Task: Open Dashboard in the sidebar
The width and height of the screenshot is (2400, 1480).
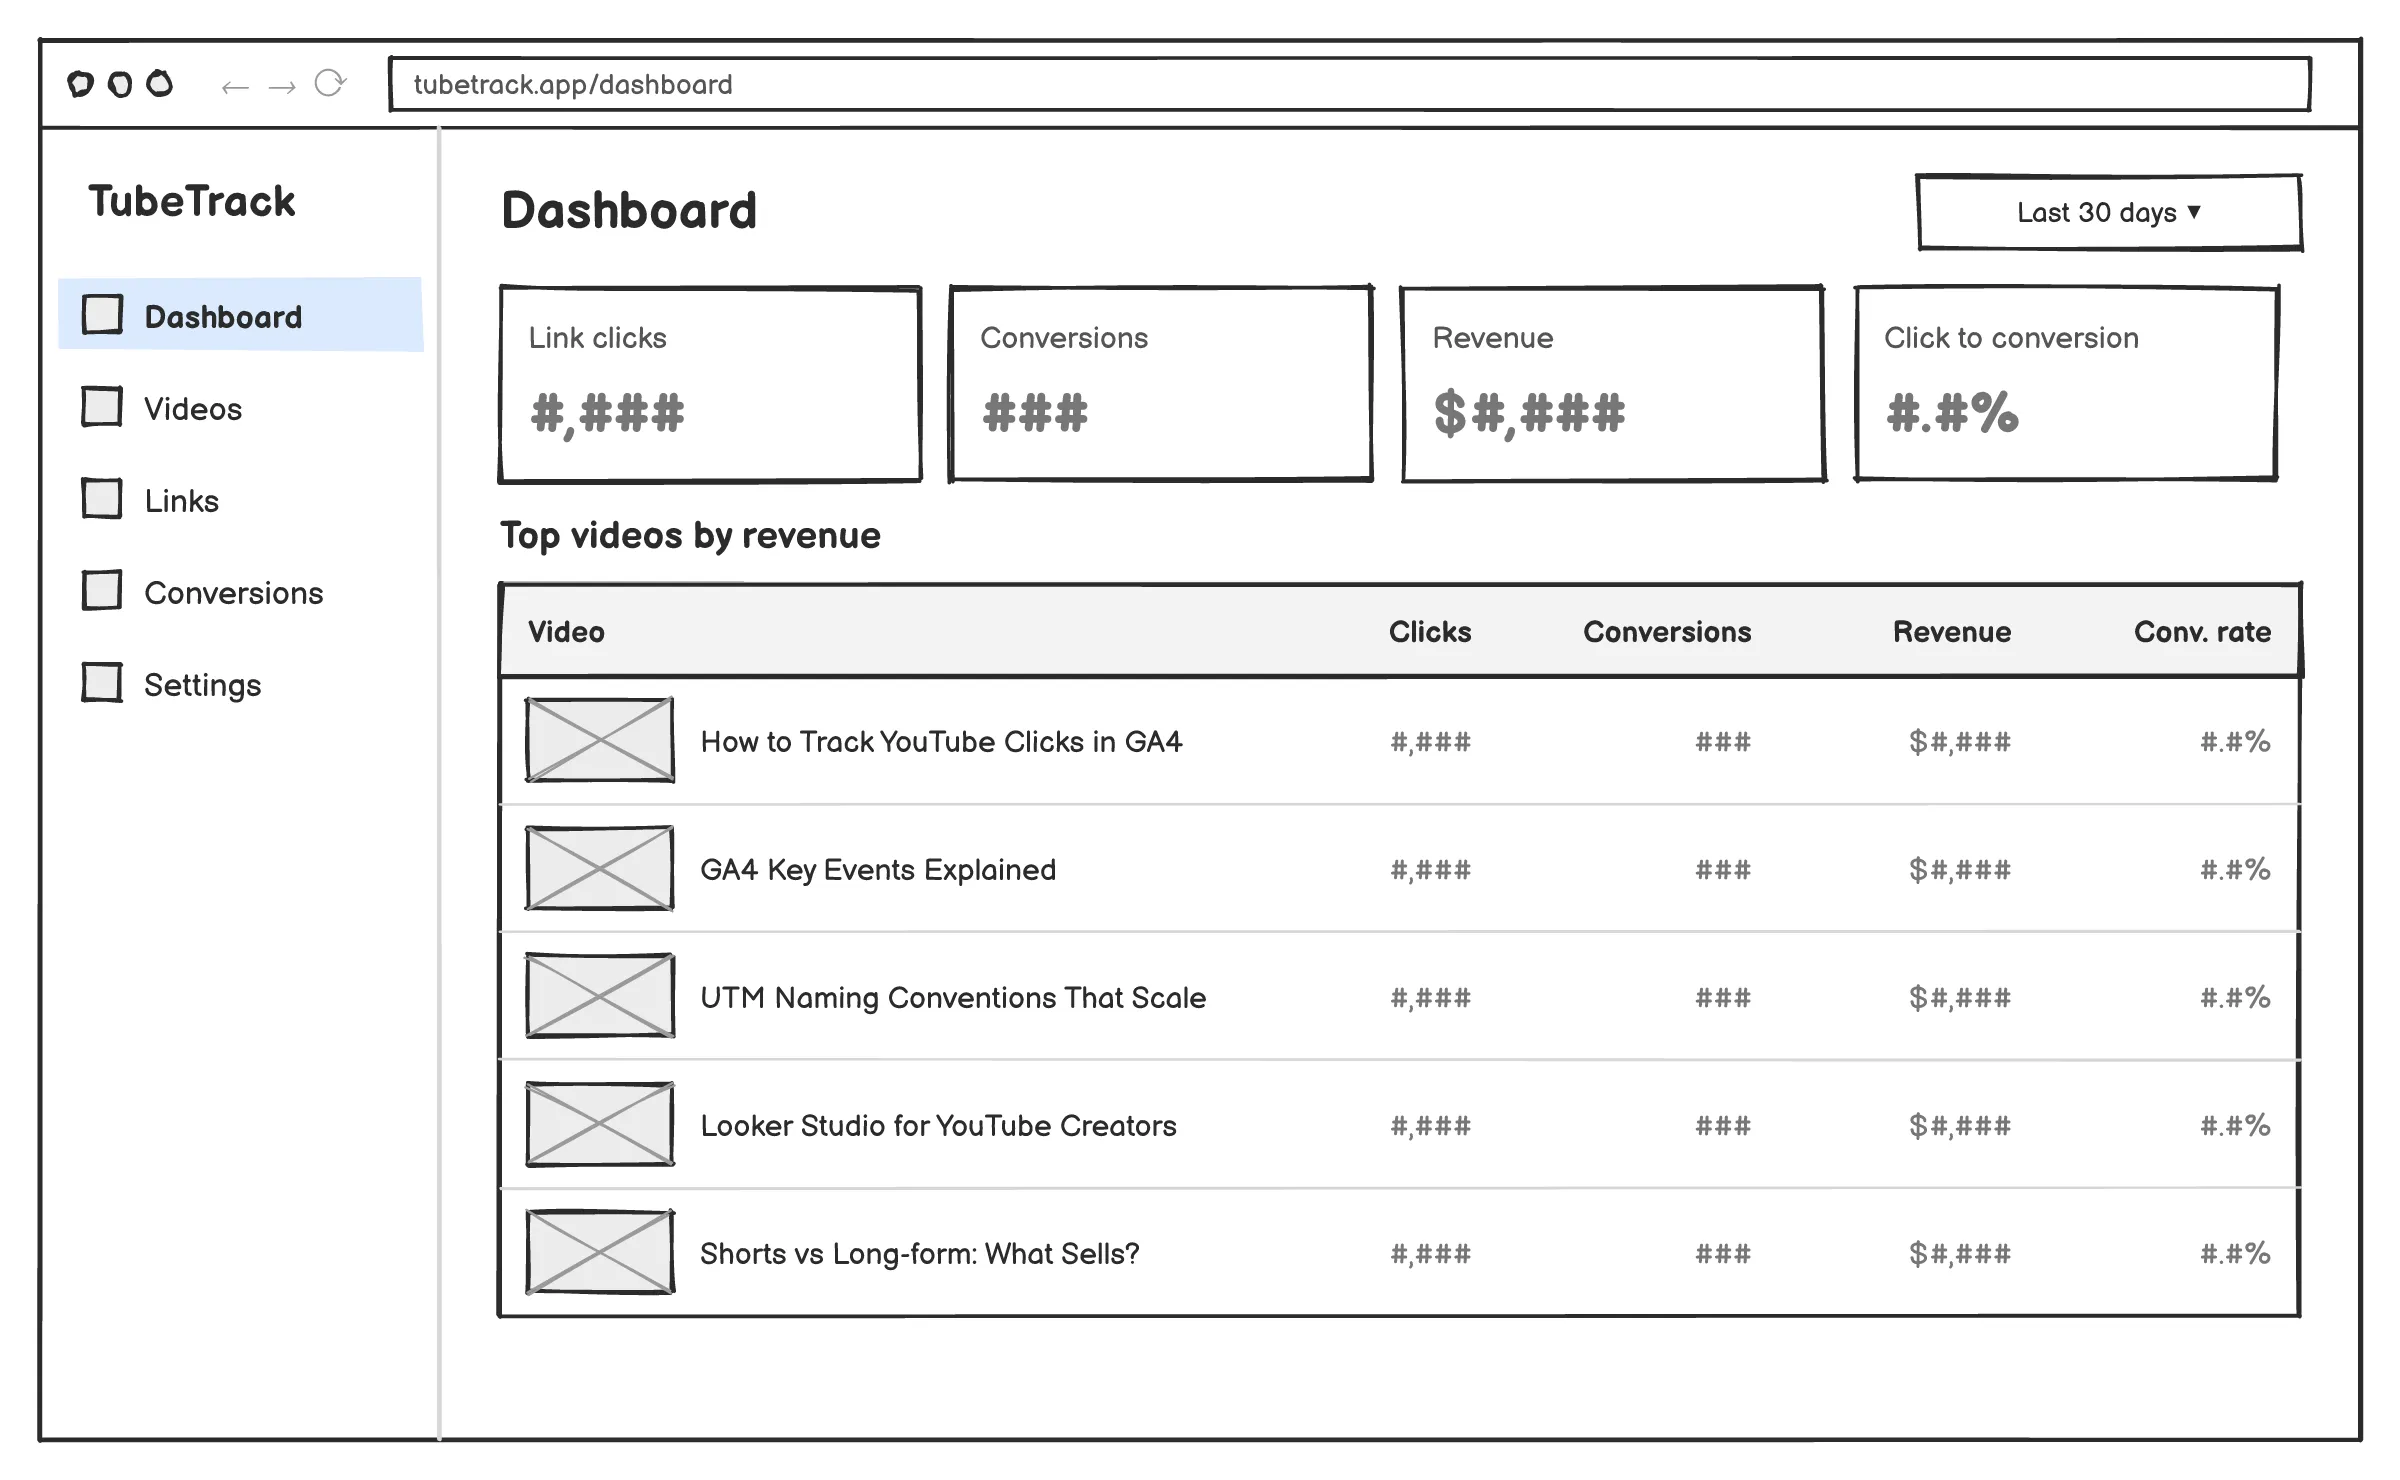Action: pos(241,315)
